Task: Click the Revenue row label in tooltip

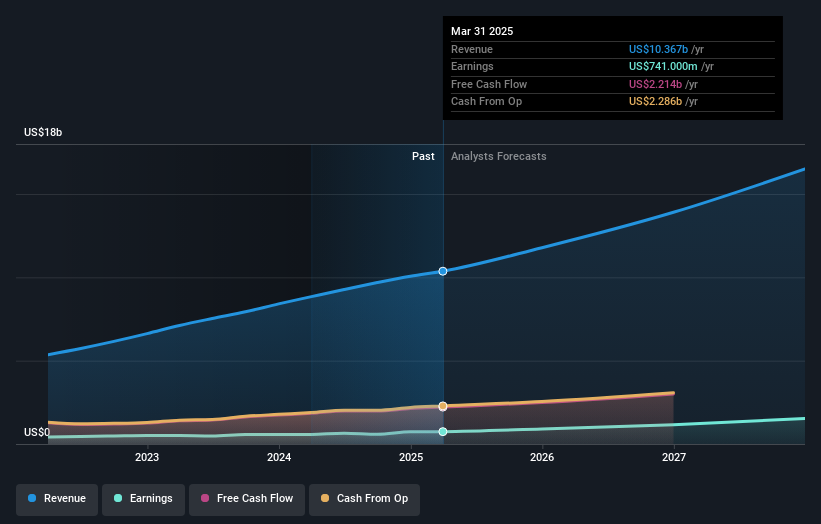Action: [472, 49]
